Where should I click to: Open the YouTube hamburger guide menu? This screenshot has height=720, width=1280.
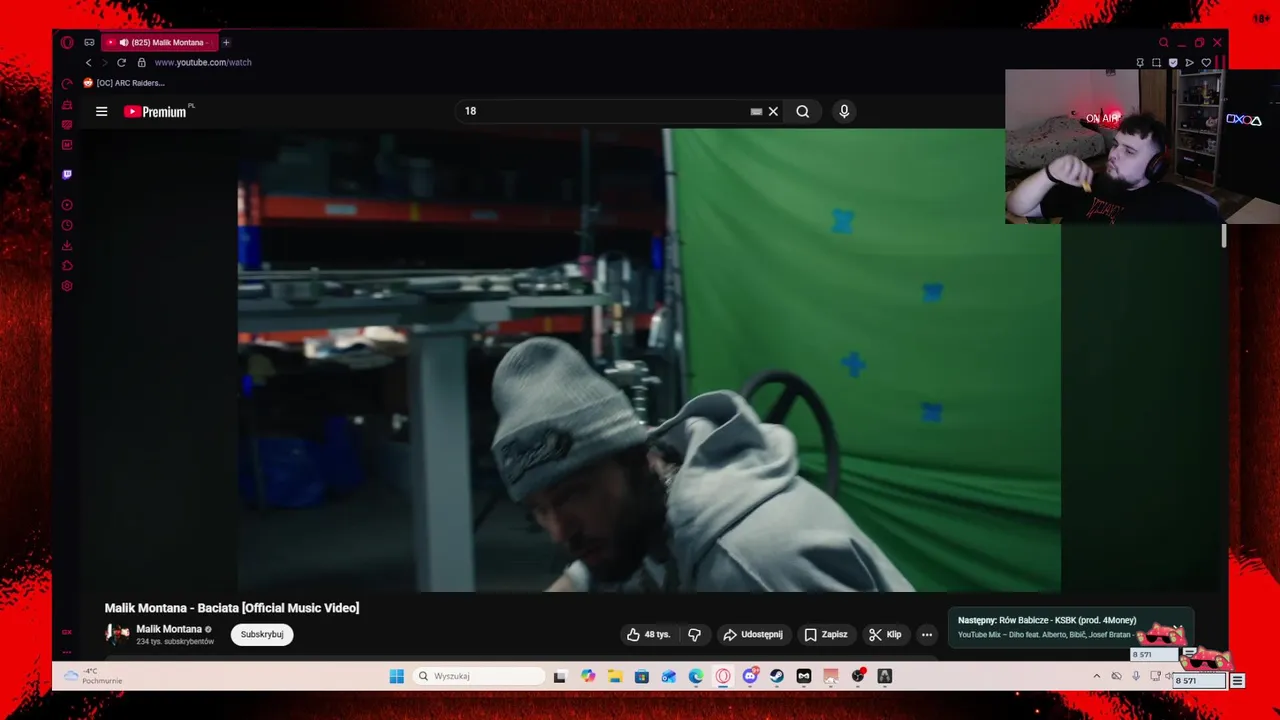click(101, 111)
